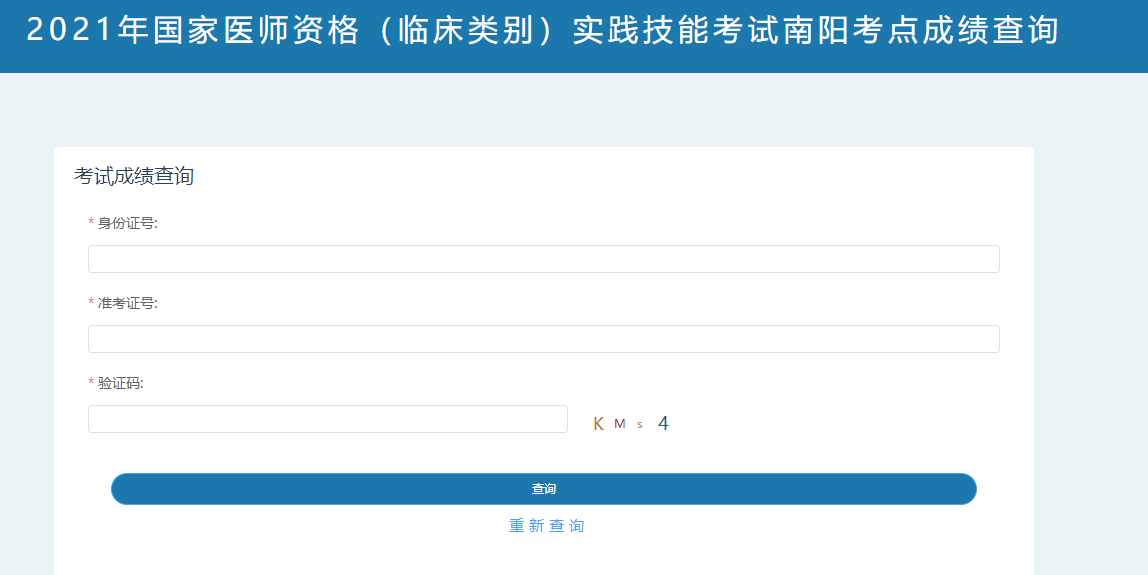Click red asterisk beside 身份证号

coord(91,223)
